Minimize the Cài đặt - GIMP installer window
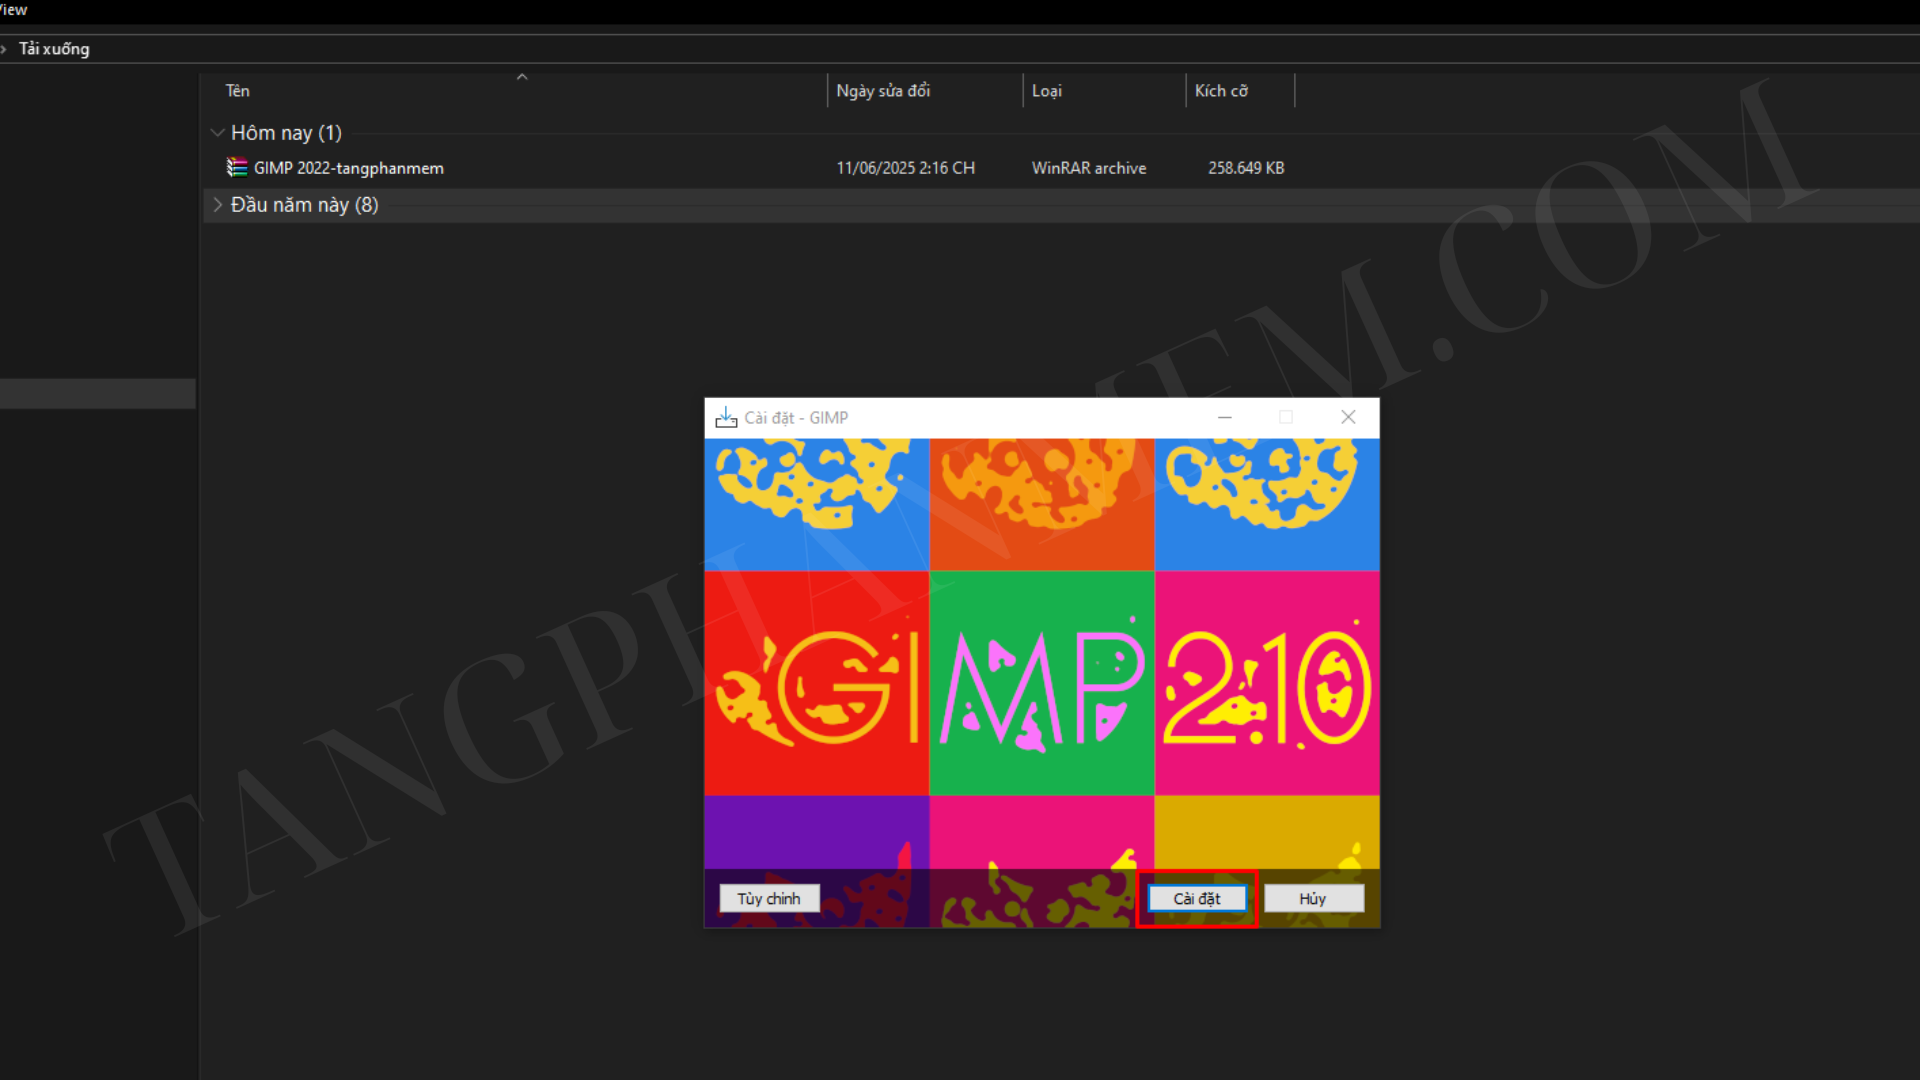The width and height of the screenshot is (1920, 1080). pyautogui.click(x=1224, y=418)
